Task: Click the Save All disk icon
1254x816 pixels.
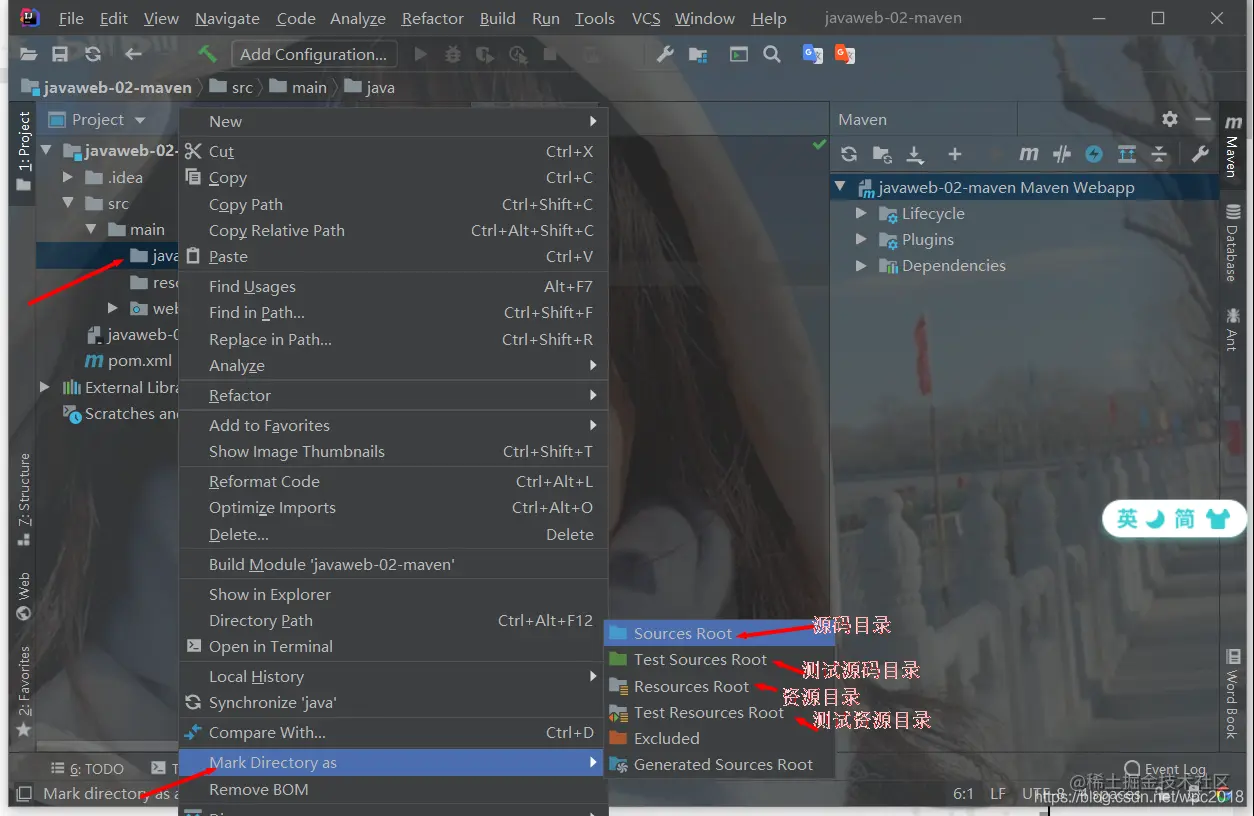Action: point(60,55)
